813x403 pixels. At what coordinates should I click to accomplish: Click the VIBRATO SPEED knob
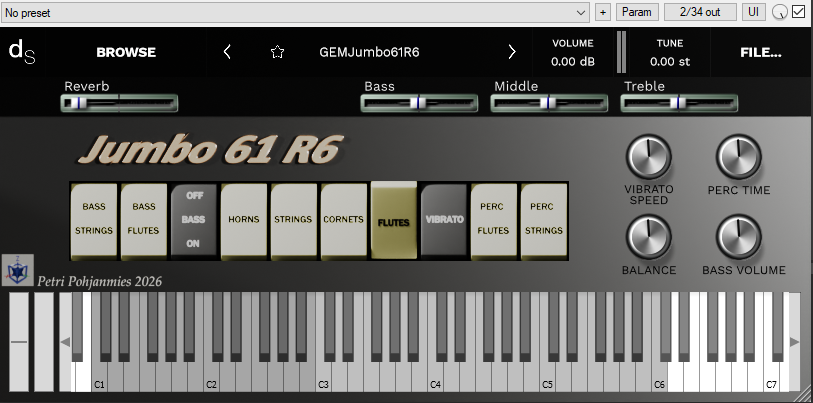pos(648,158)
